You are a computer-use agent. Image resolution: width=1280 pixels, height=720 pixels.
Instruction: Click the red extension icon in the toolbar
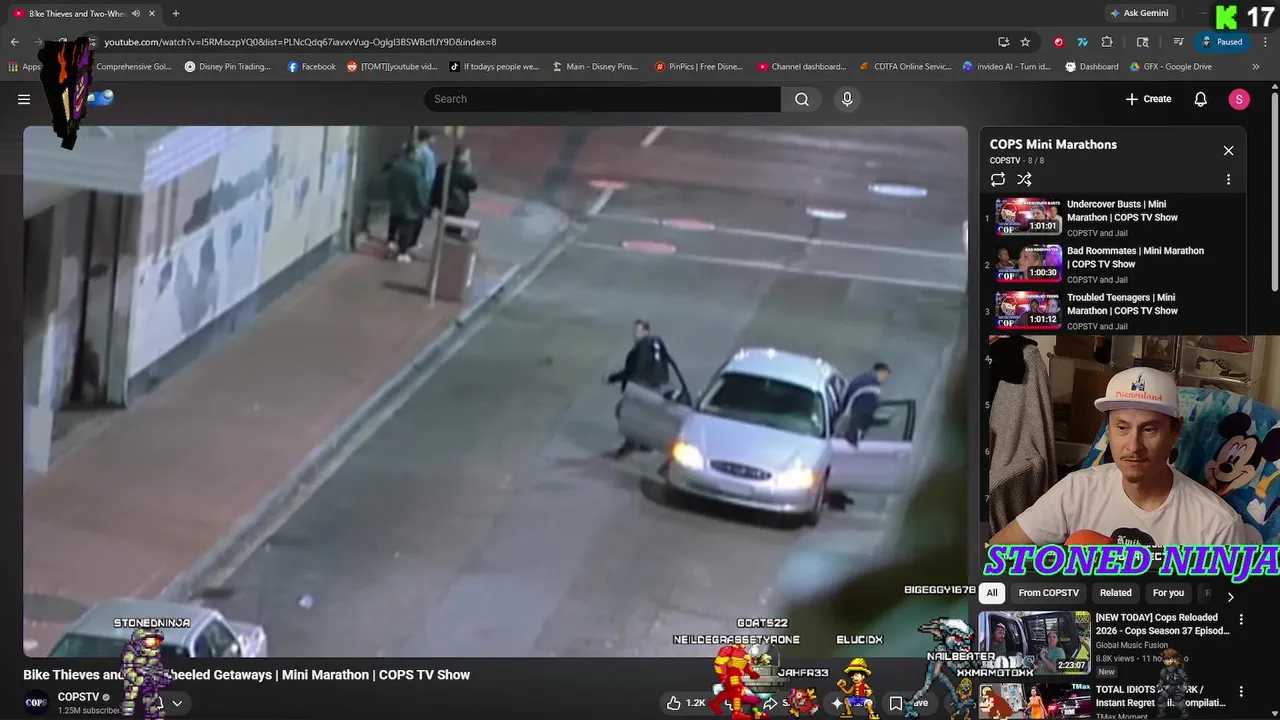coord(1058,42)
